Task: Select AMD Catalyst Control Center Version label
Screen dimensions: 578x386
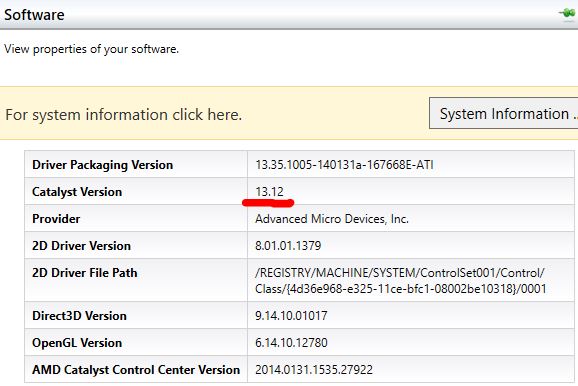Action: click(x=136, y=370)
